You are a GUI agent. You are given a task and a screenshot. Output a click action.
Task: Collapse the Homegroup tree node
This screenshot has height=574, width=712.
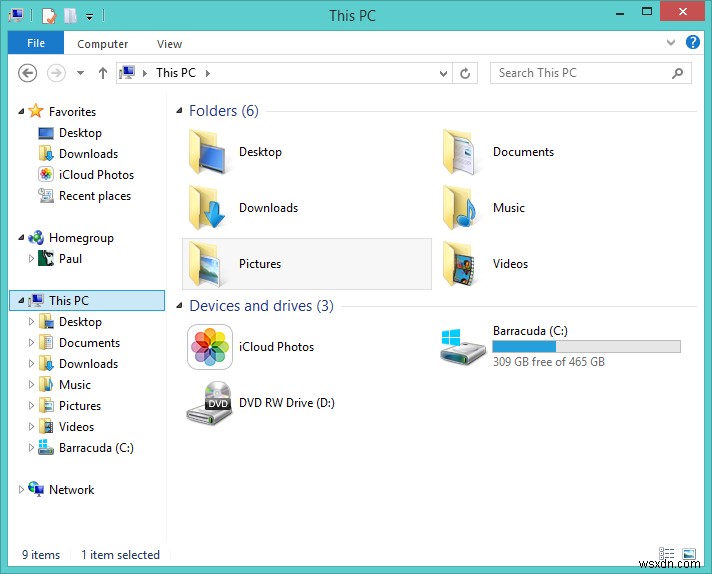(x=21, y=238)
